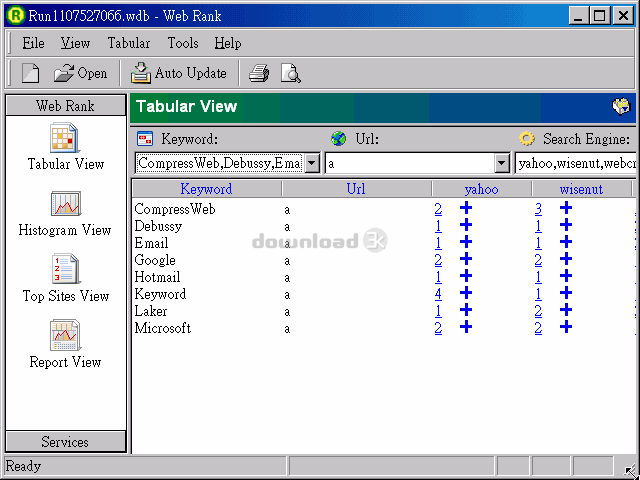The image size is (640, 480).
Task: Switch to Histogram View in sidebar
Action: tap(65, 213)
